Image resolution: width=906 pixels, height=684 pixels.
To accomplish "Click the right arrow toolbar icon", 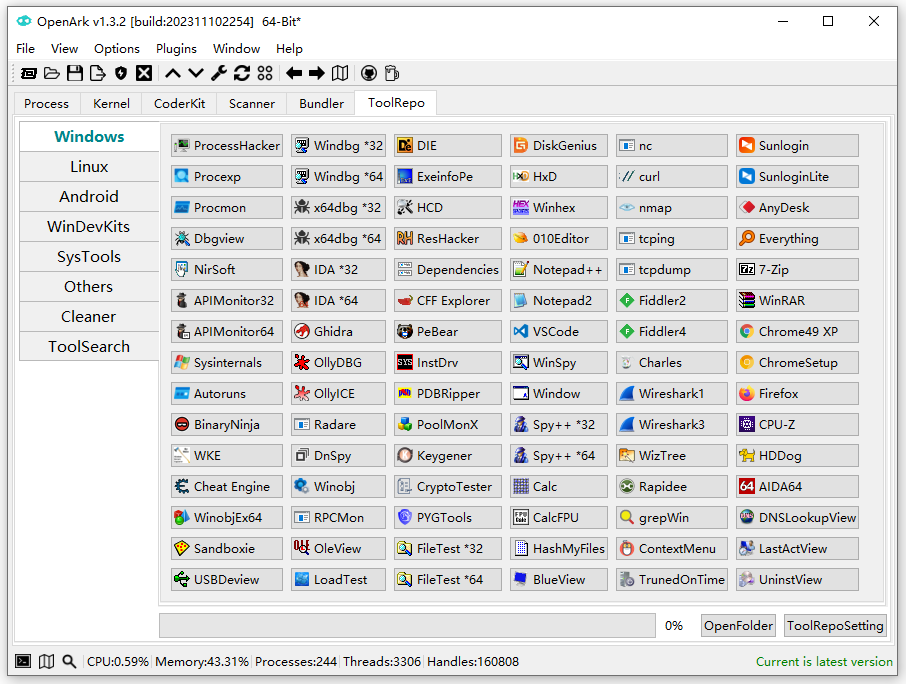I will coord(317,73).
